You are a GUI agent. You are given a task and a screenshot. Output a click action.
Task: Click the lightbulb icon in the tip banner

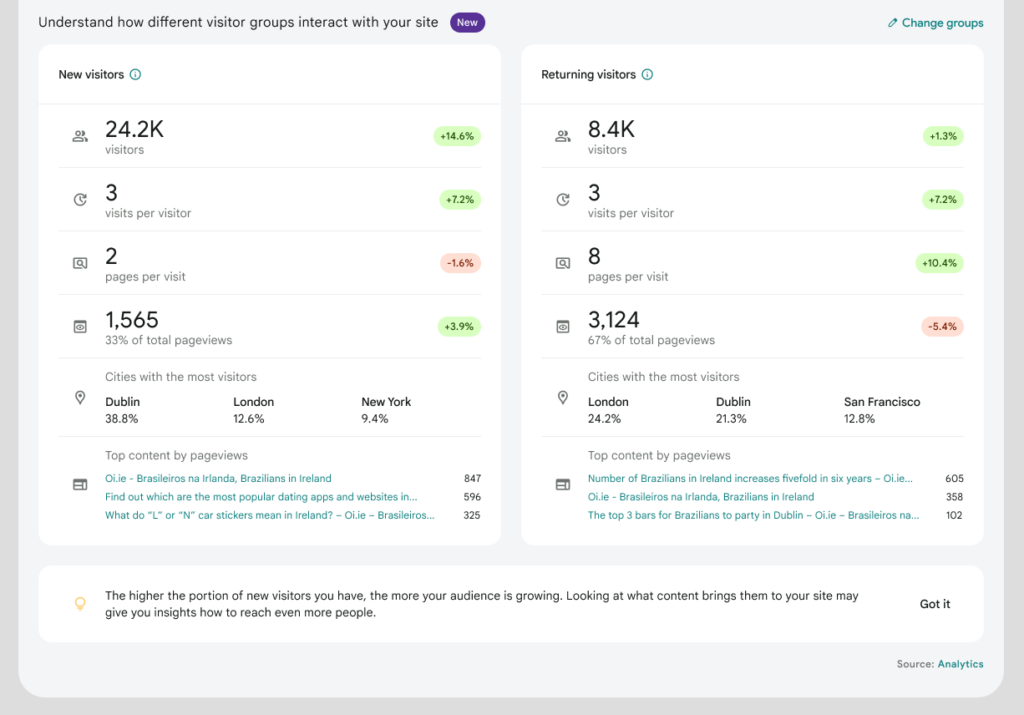point(81,603)
